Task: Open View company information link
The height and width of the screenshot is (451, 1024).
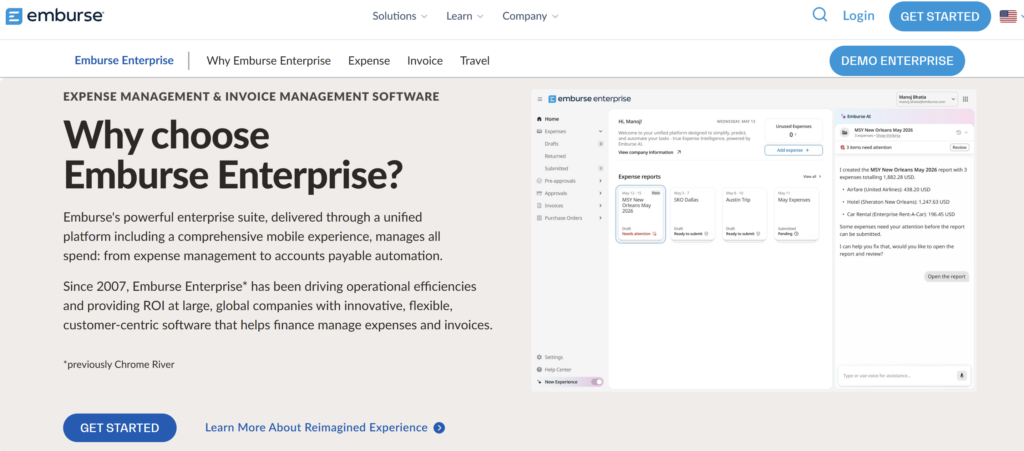Action: click(x=650, y=152)
